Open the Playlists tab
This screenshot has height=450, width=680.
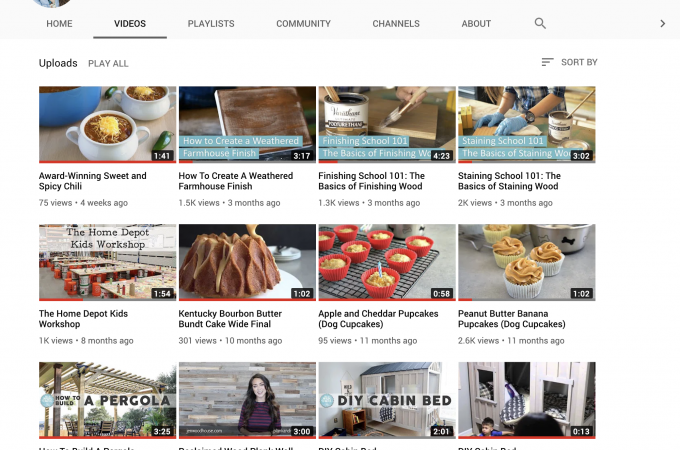click(x=210, y=23)
